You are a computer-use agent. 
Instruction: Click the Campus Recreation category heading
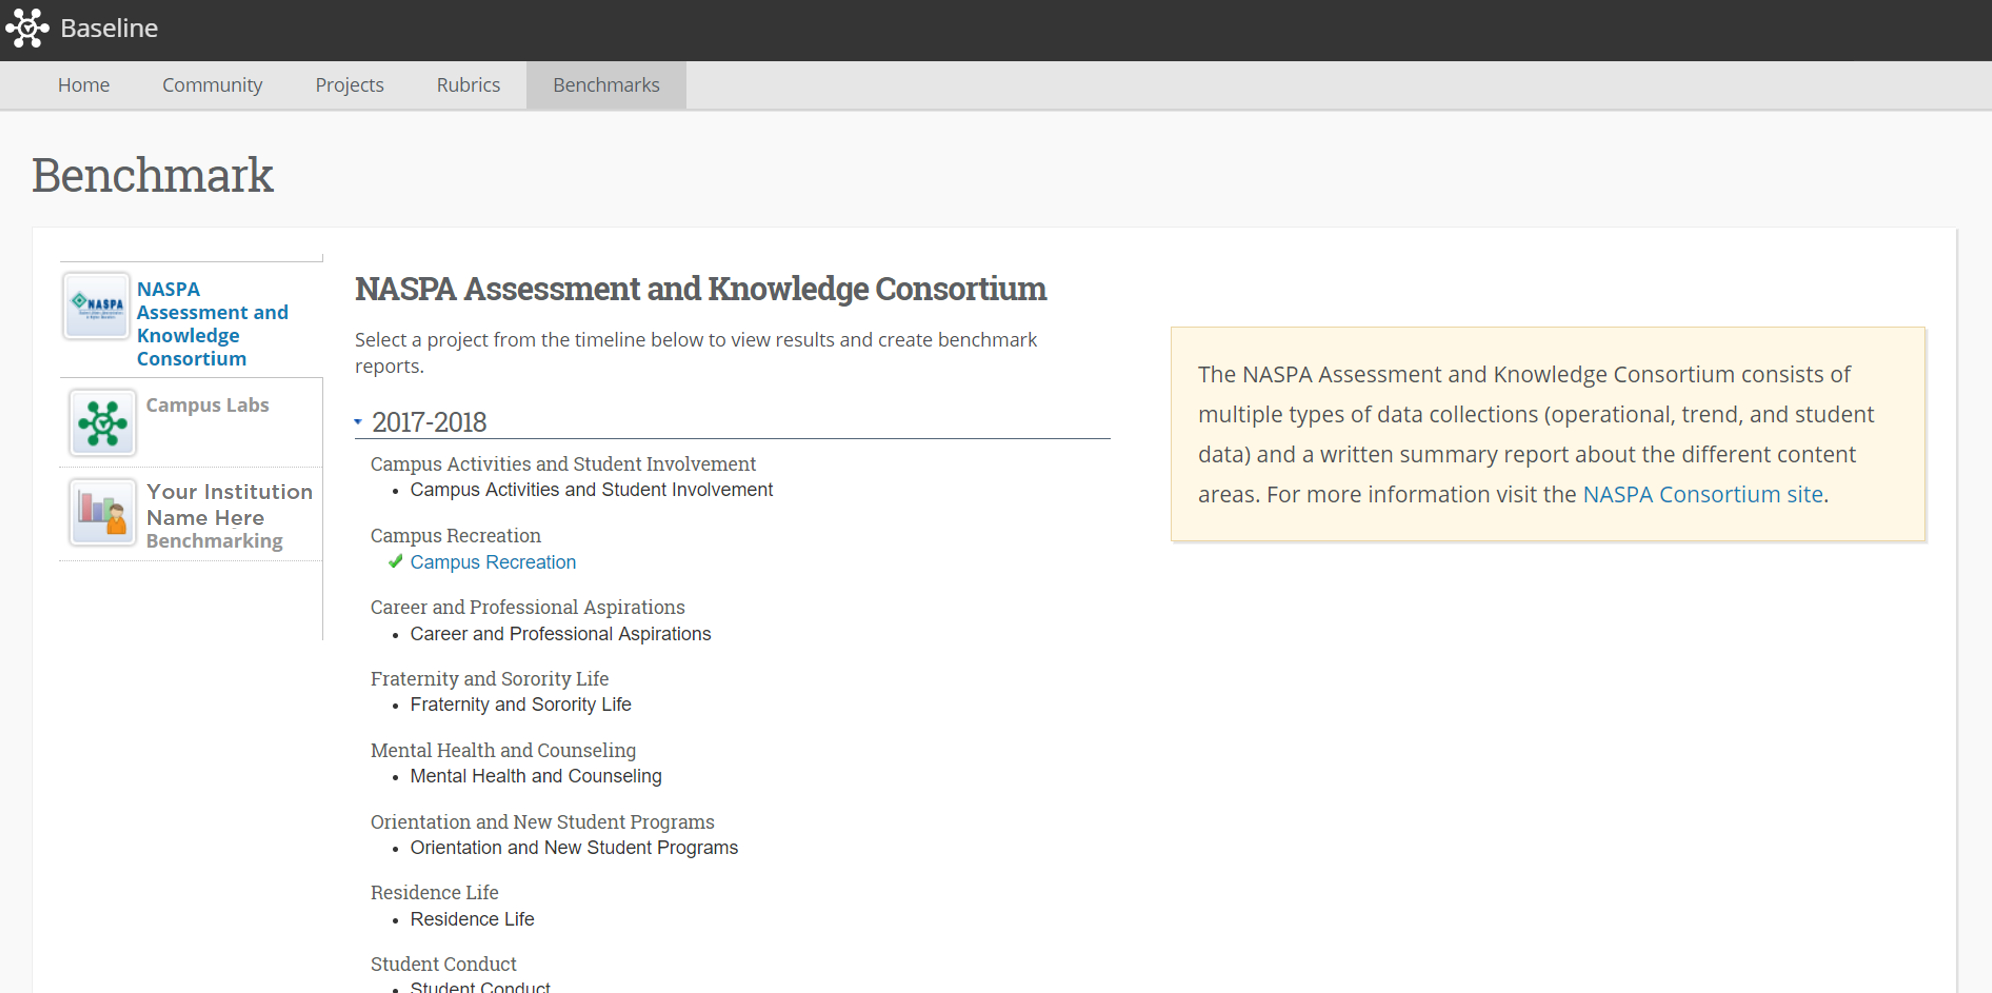(x=455, y=536)
